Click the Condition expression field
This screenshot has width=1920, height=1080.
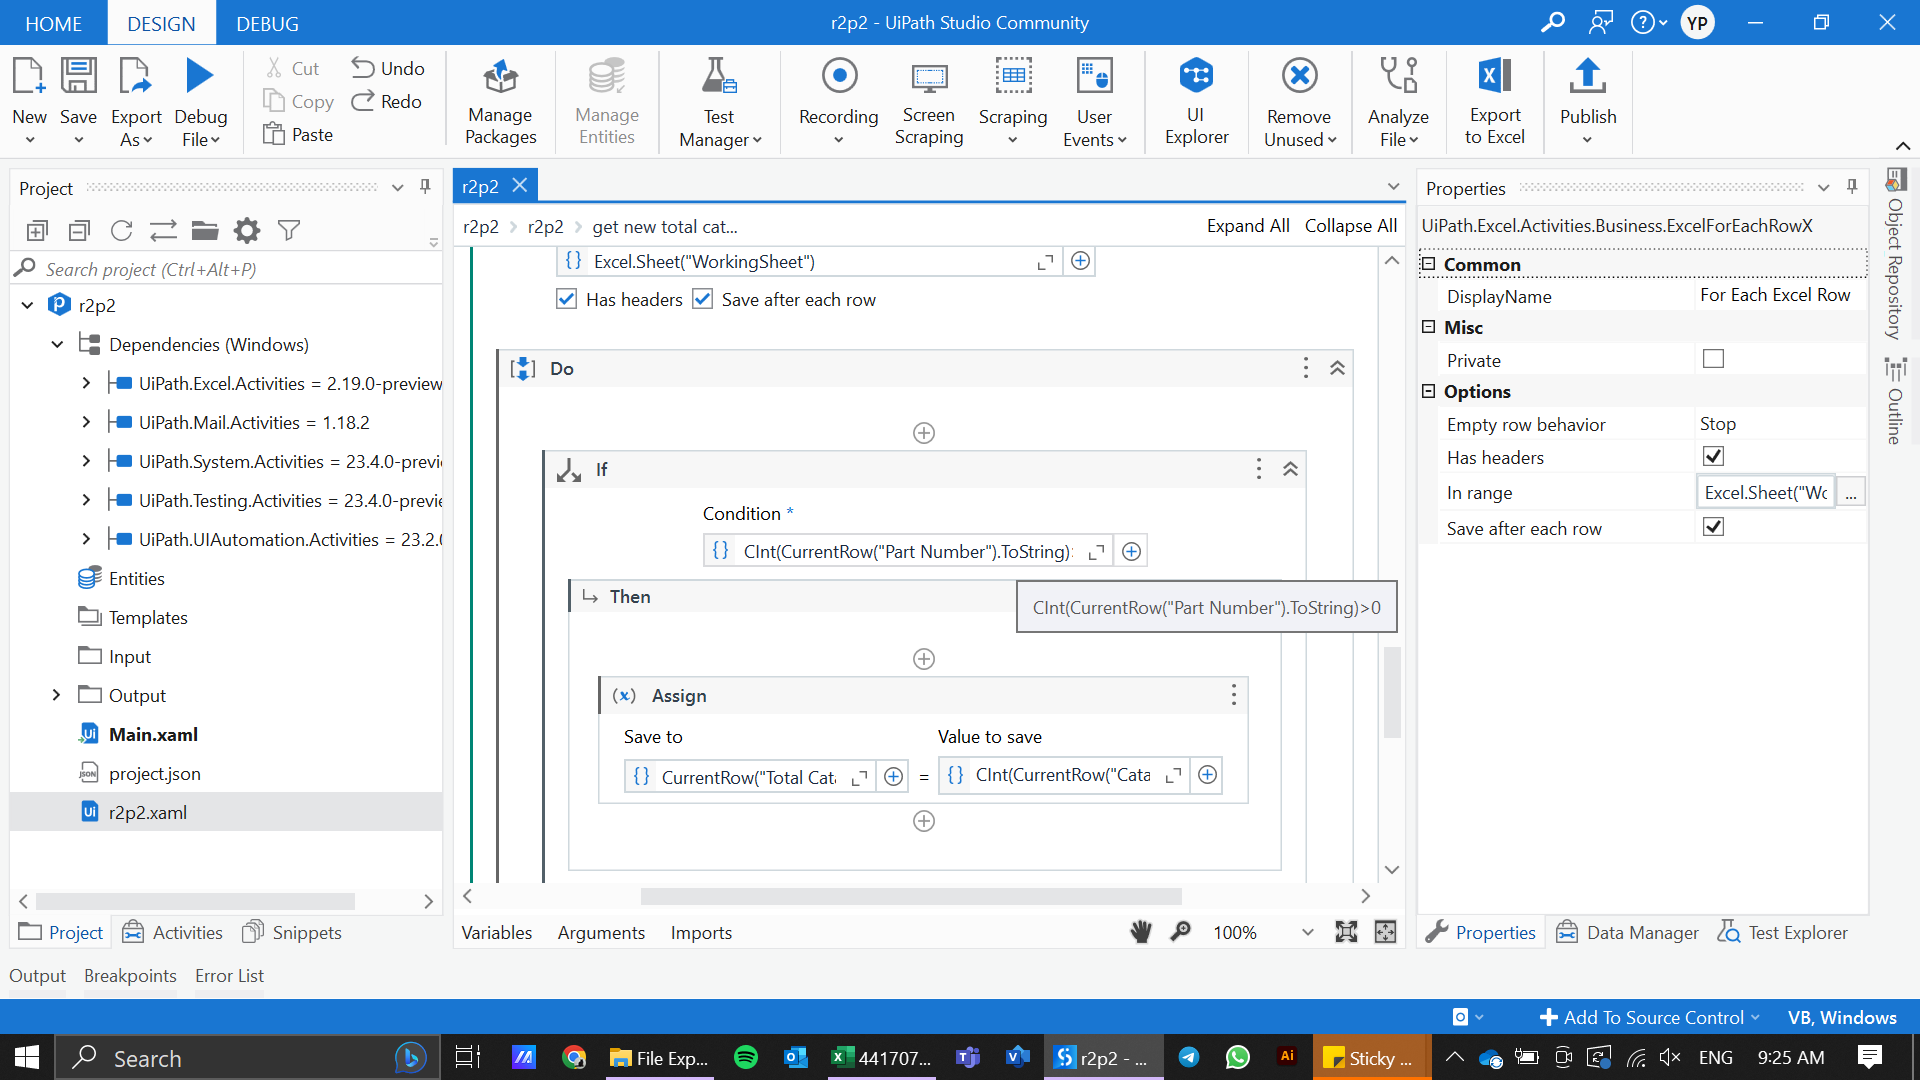click(x=907, y=551)
